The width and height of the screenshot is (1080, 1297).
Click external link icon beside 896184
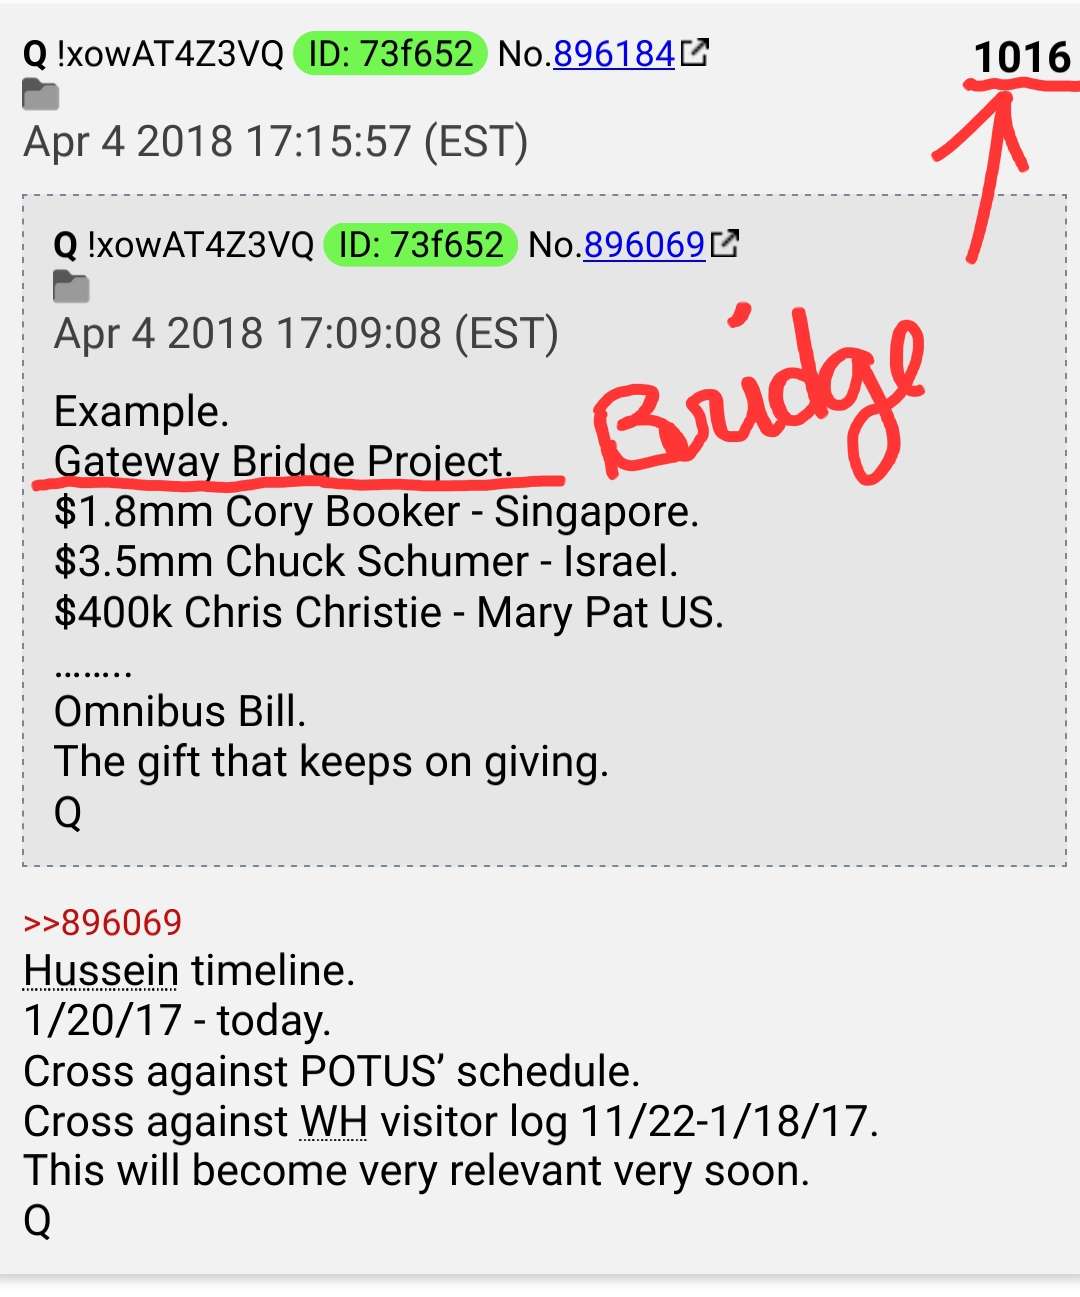pyautogui.click(x=695, y=52)
